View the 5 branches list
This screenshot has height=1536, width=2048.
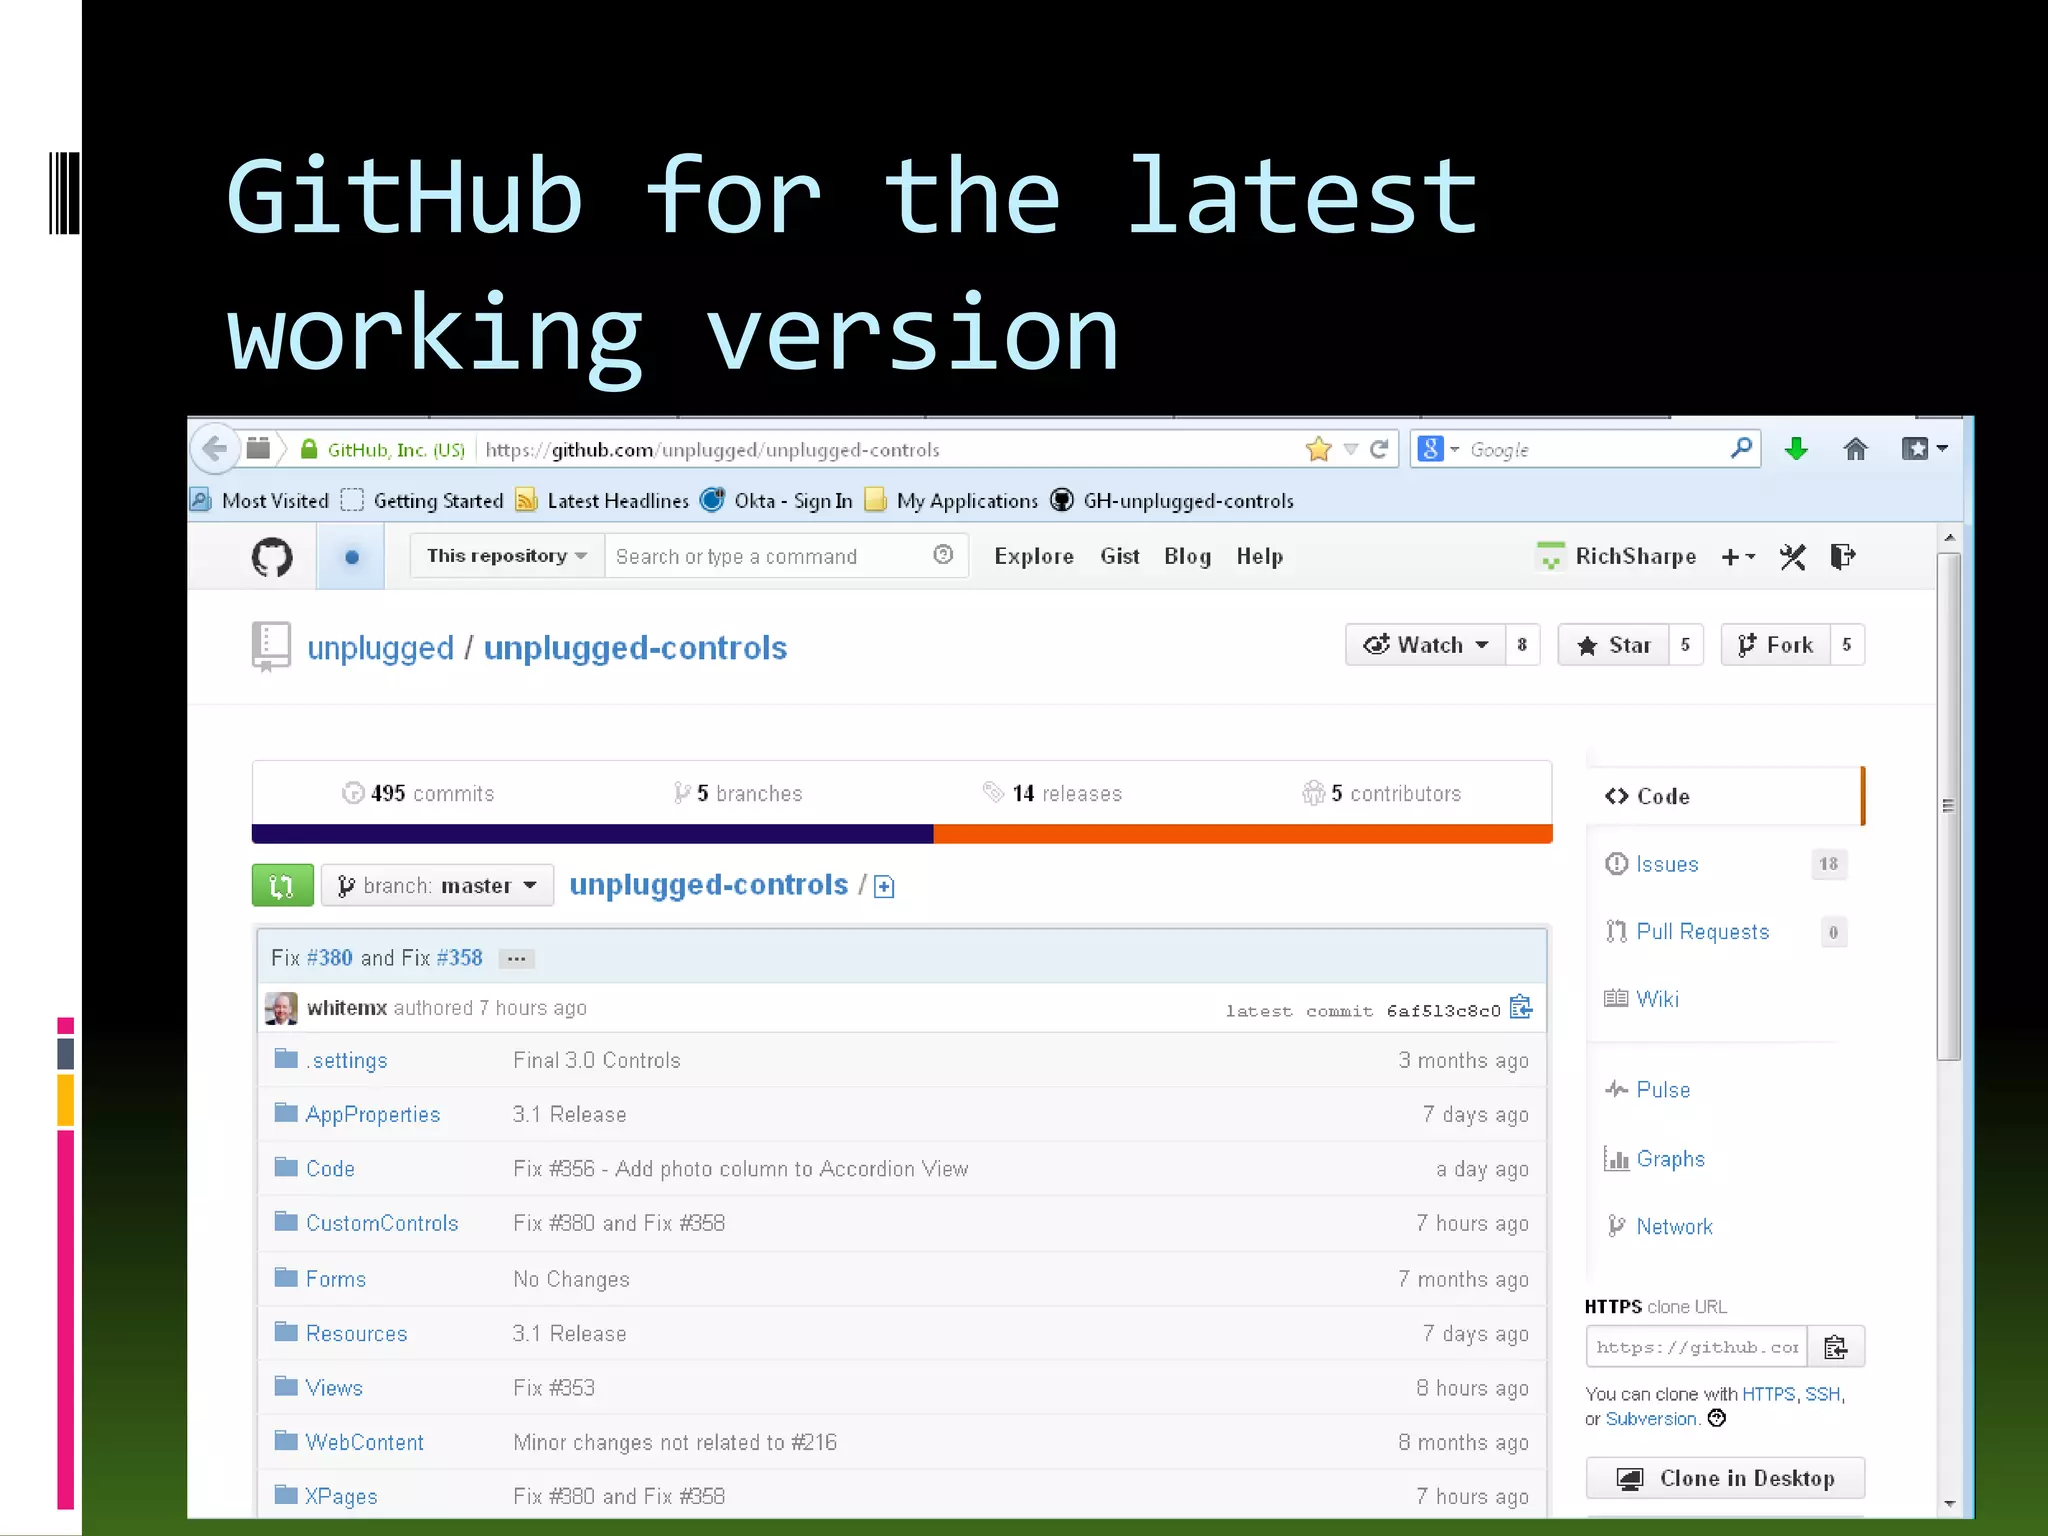(738, 793)
